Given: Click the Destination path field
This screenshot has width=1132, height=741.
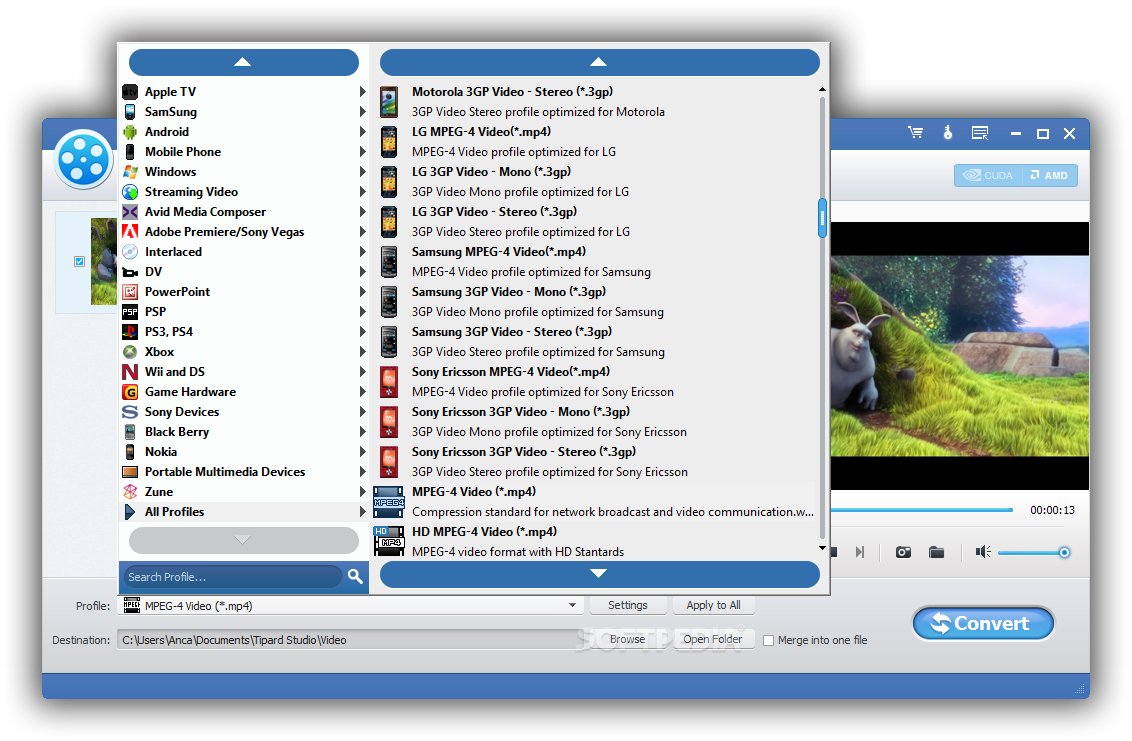Looking at the screenshot, I should click(x=352, y=640).
